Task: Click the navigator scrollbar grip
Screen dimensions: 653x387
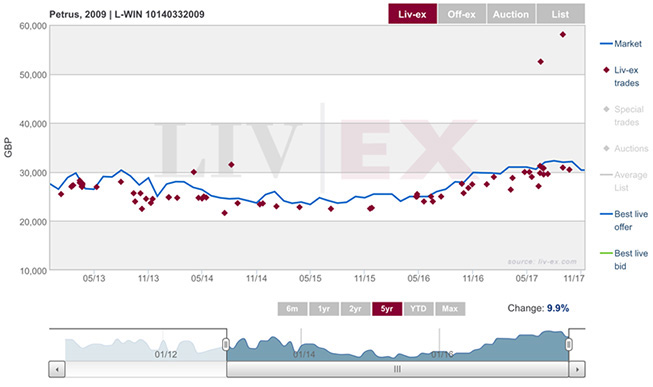Action: click(398, 370)
